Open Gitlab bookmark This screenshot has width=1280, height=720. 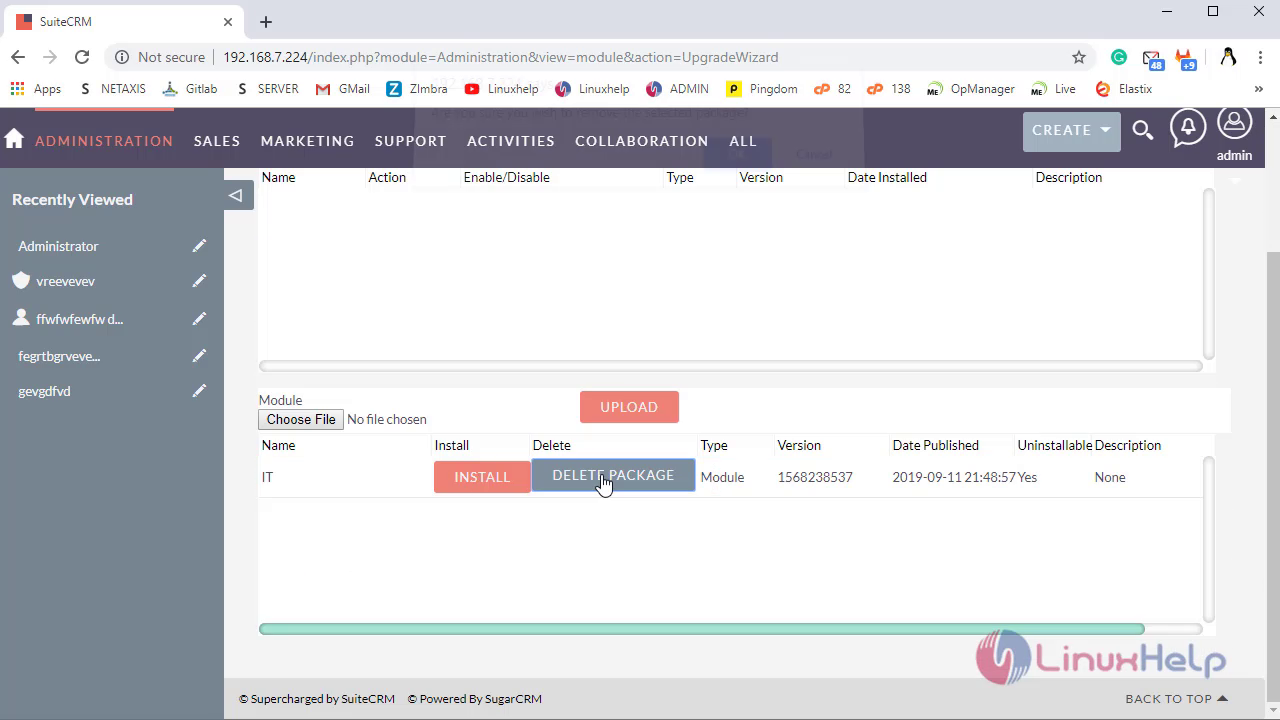(x=190, y=89)
